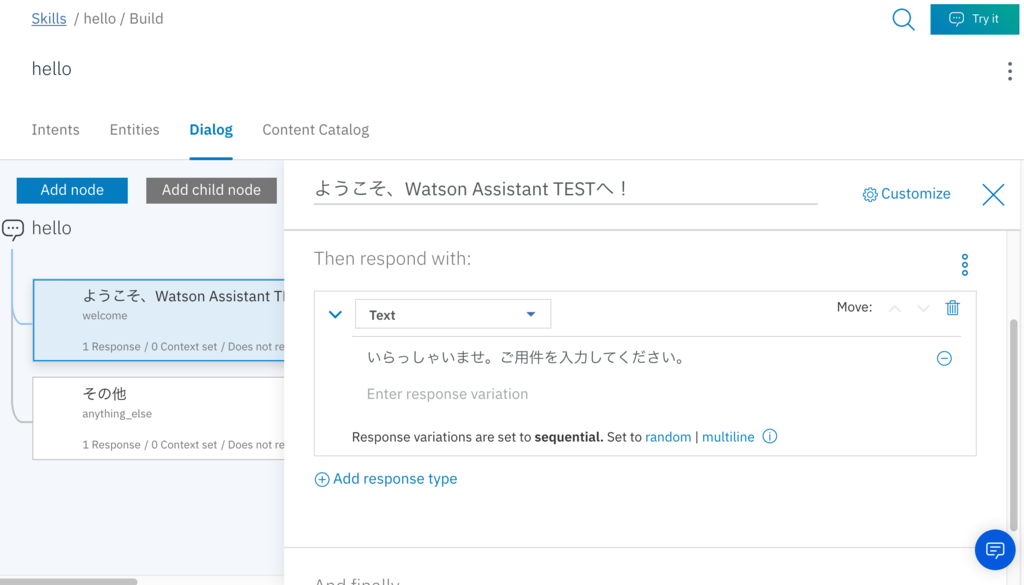Select the Dialog tab
The height and width of the screenshot is (585, 1024).
point(211,130)
